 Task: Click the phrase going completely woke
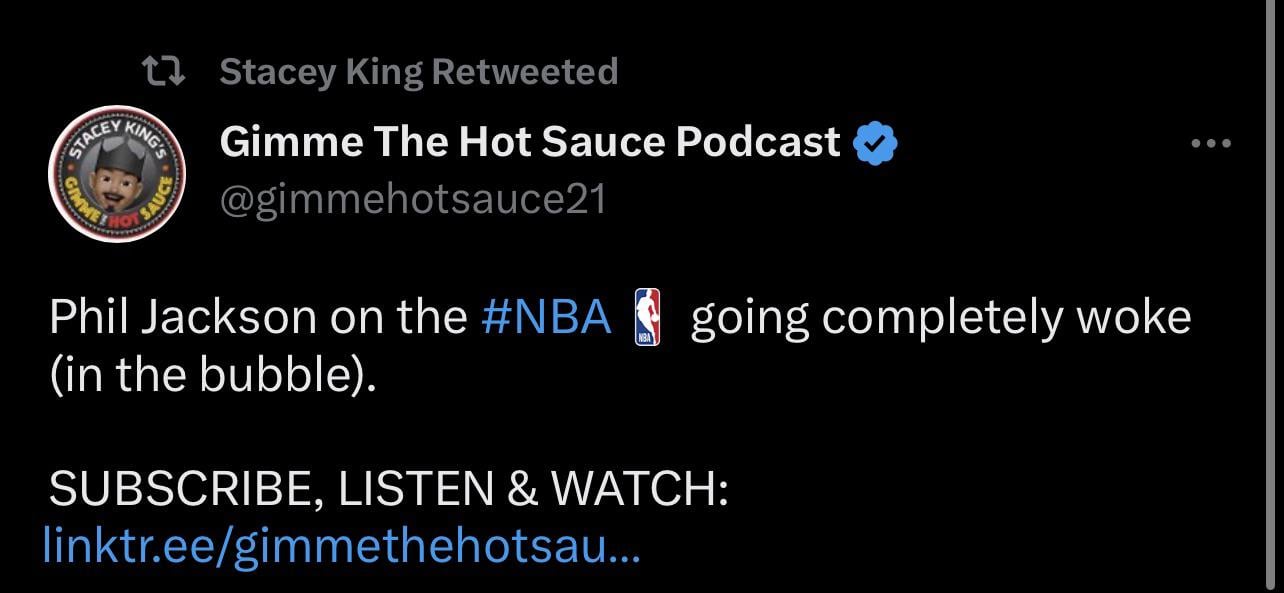(x=940, y=317)
